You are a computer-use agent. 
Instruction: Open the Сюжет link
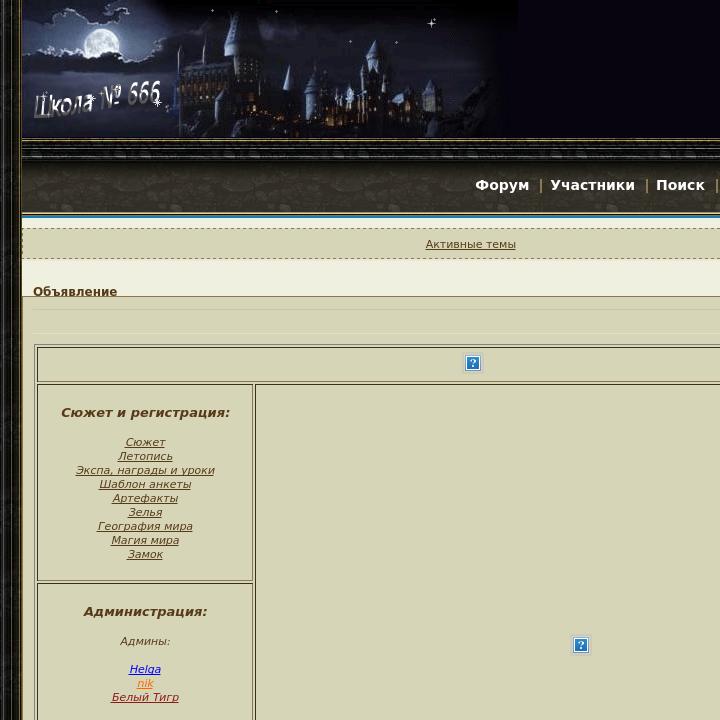coord(145,442)
